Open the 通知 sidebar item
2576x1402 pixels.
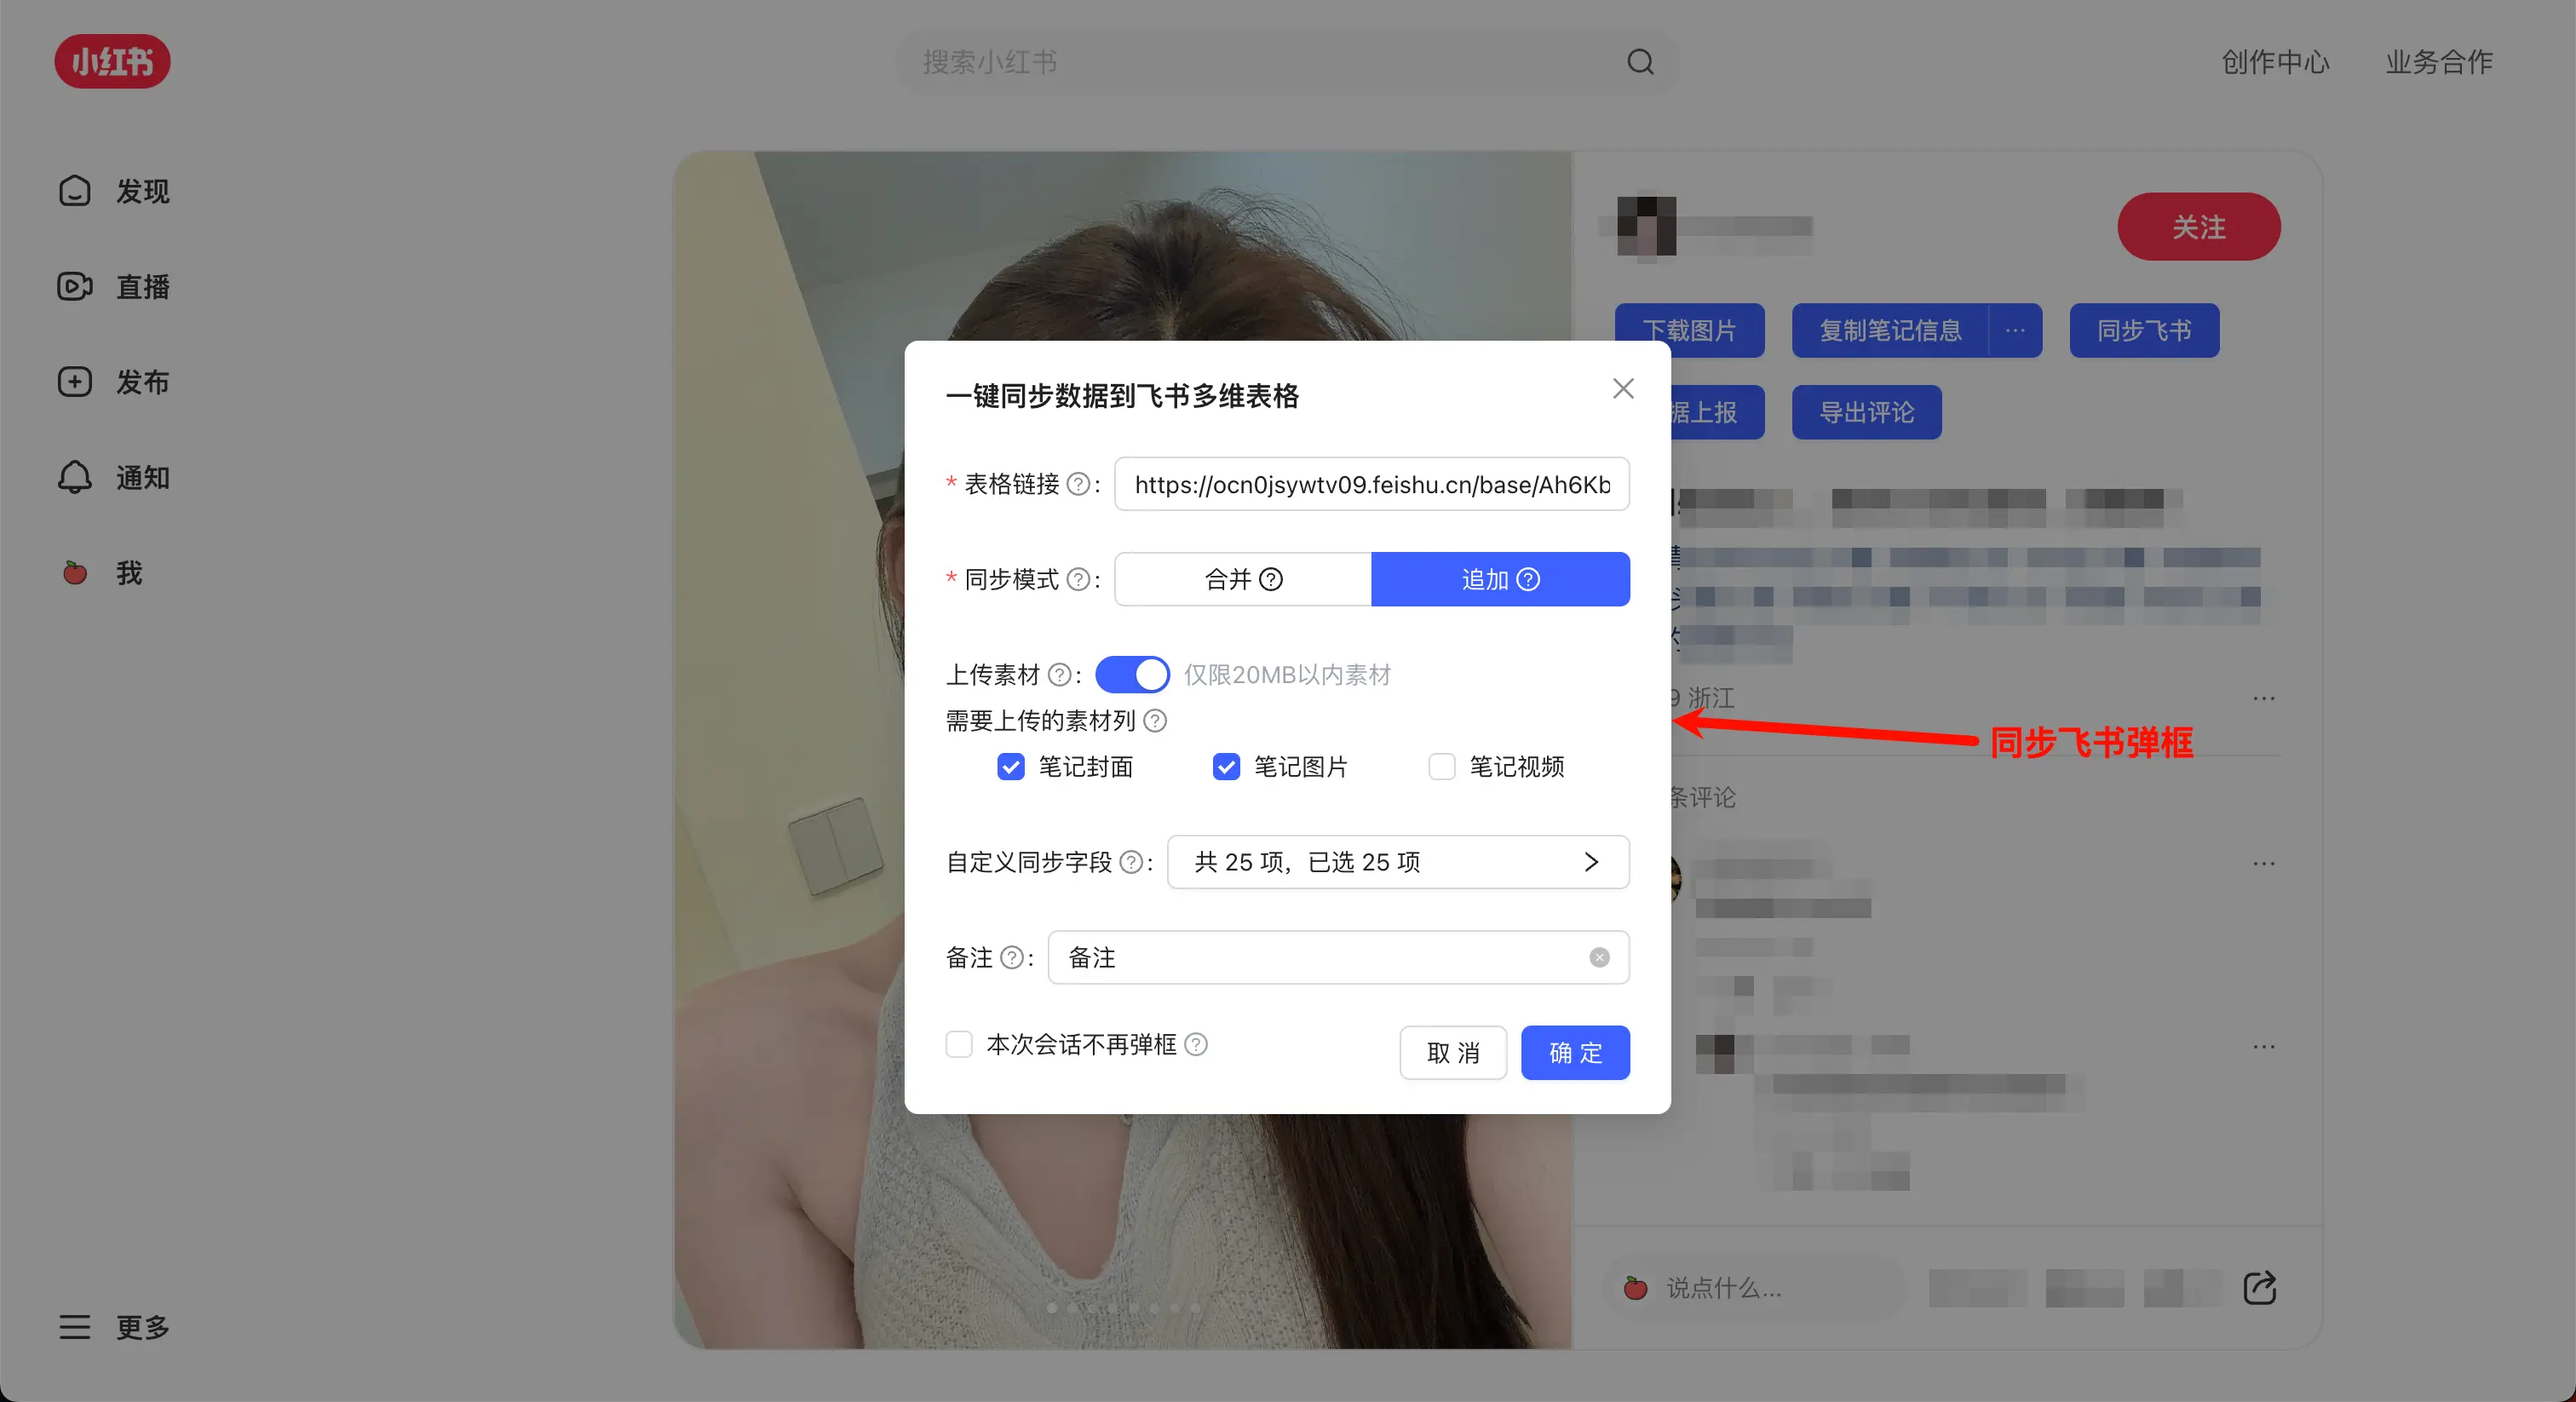pyautogui.click(x=114, y=478)
